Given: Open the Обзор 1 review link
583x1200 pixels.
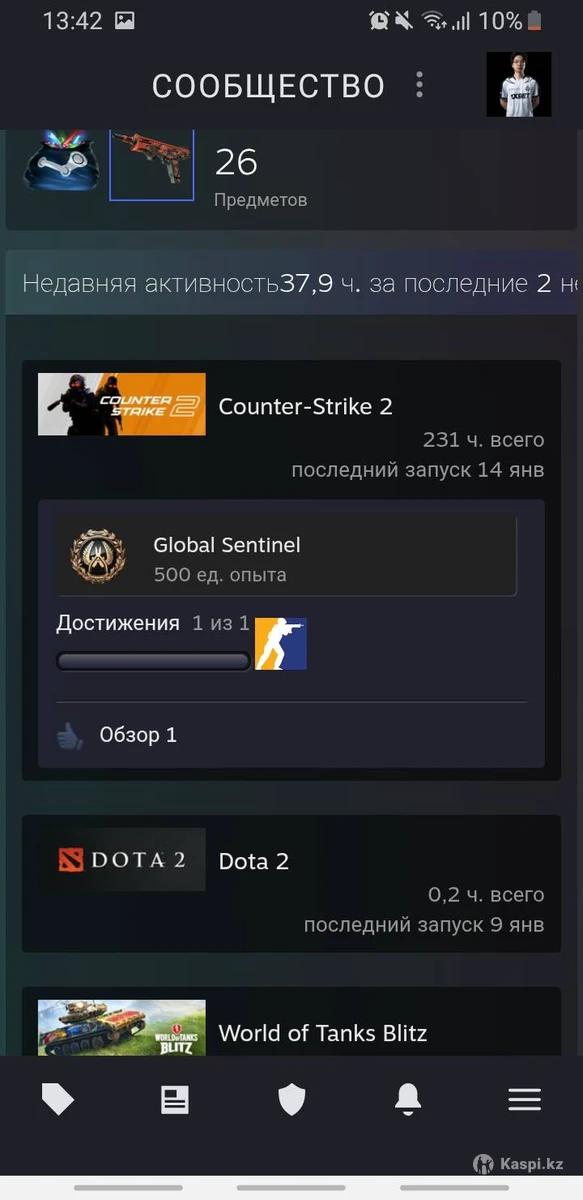Looking at the screenshot, I should pos(138,735).
